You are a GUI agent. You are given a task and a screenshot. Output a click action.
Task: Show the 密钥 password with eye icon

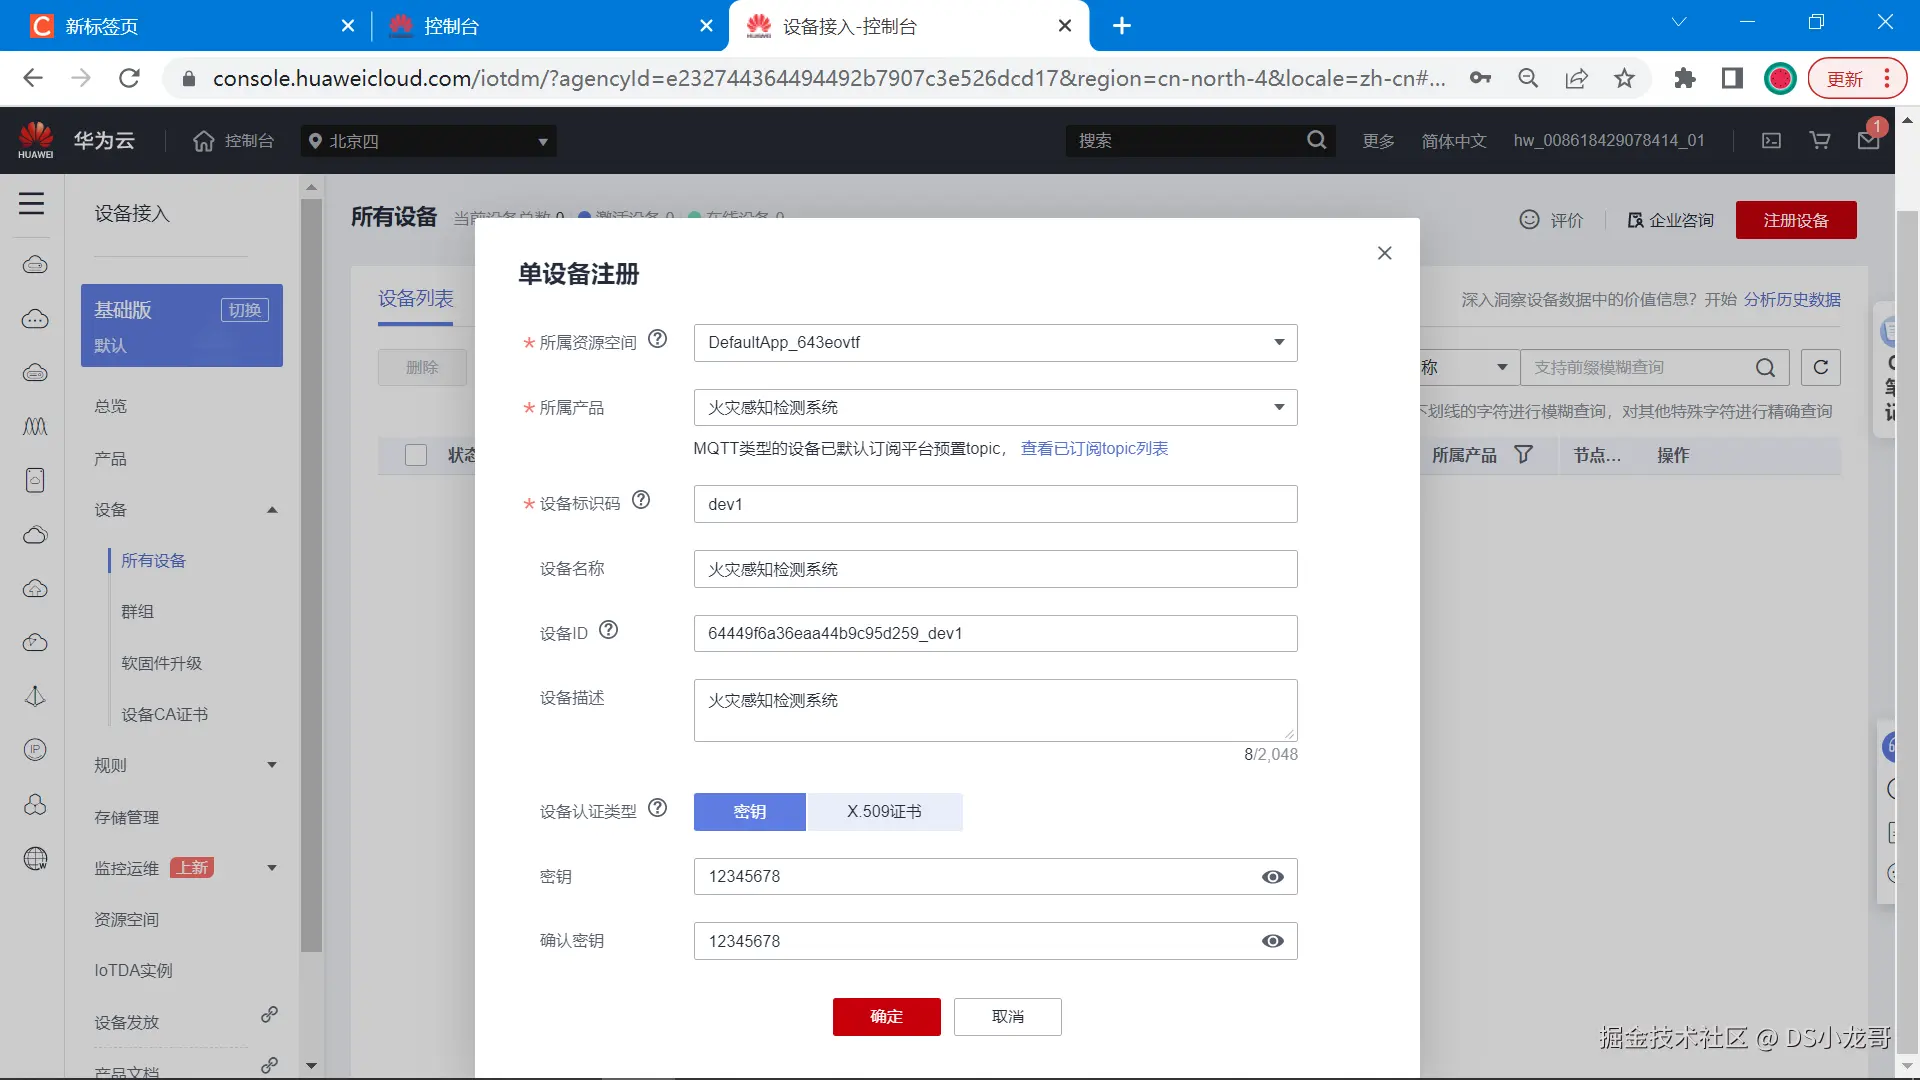click(x=1272, y=877)
